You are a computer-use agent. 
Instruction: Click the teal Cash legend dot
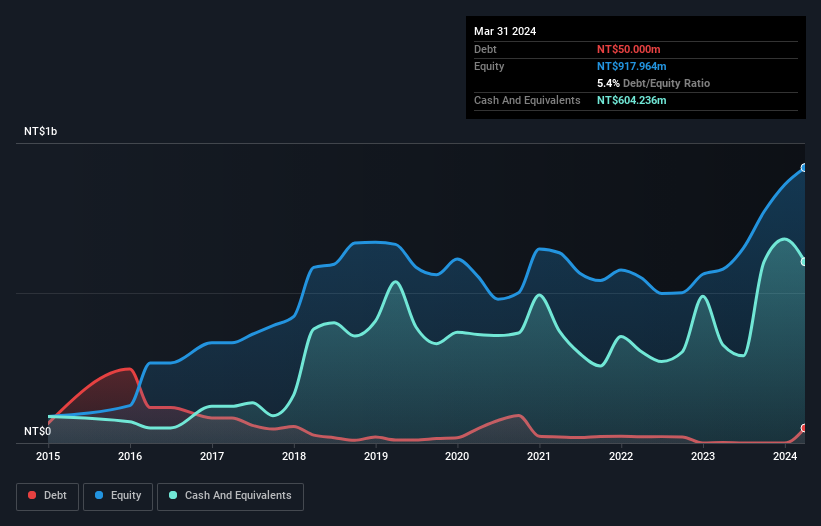173,495
